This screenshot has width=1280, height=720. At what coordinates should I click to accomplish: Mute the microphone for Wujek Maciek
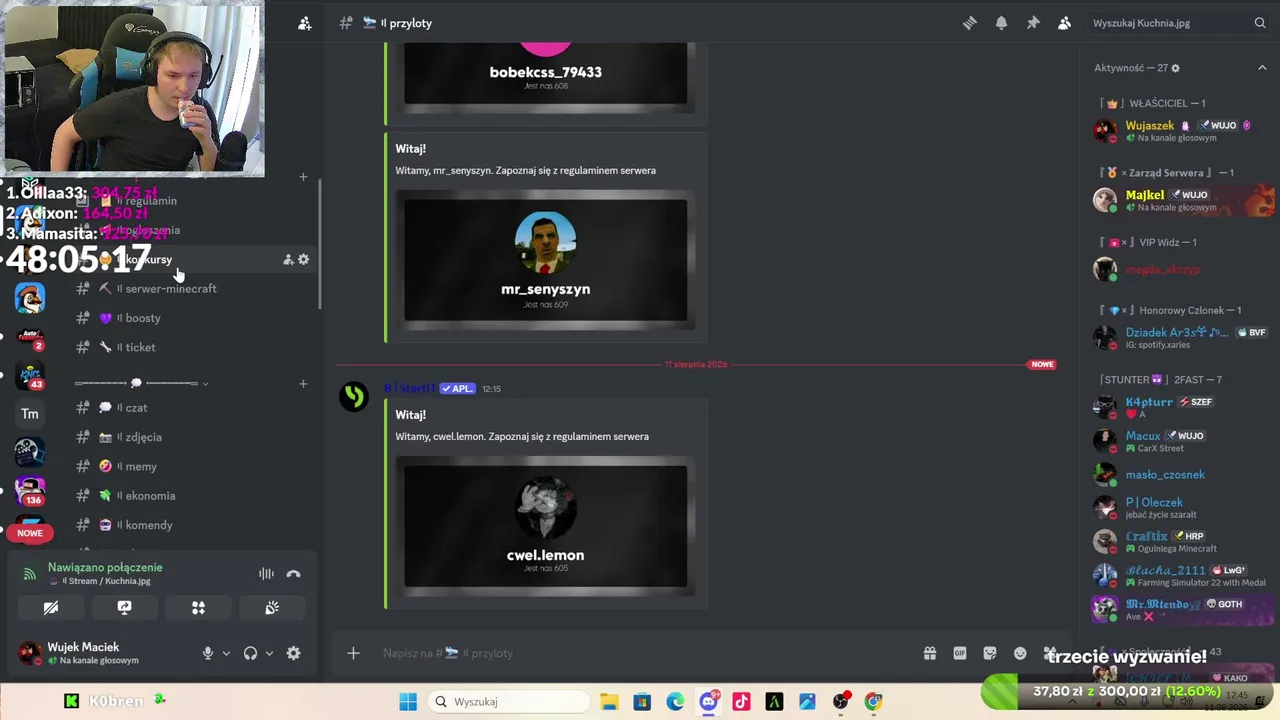208,653
